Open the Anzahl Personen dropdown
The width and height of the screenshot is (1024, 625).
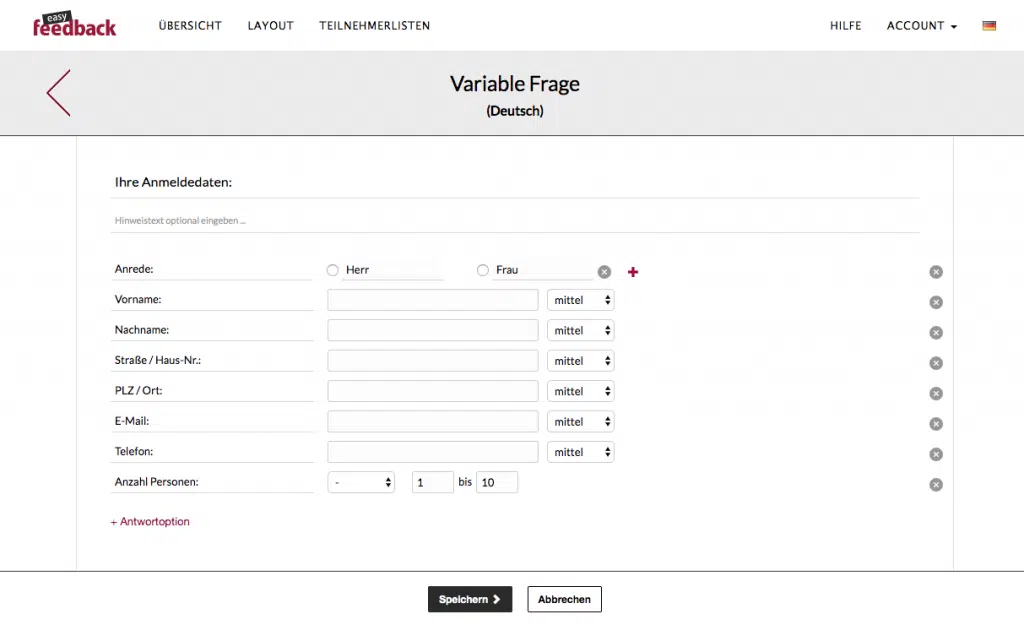pos(361,482)
